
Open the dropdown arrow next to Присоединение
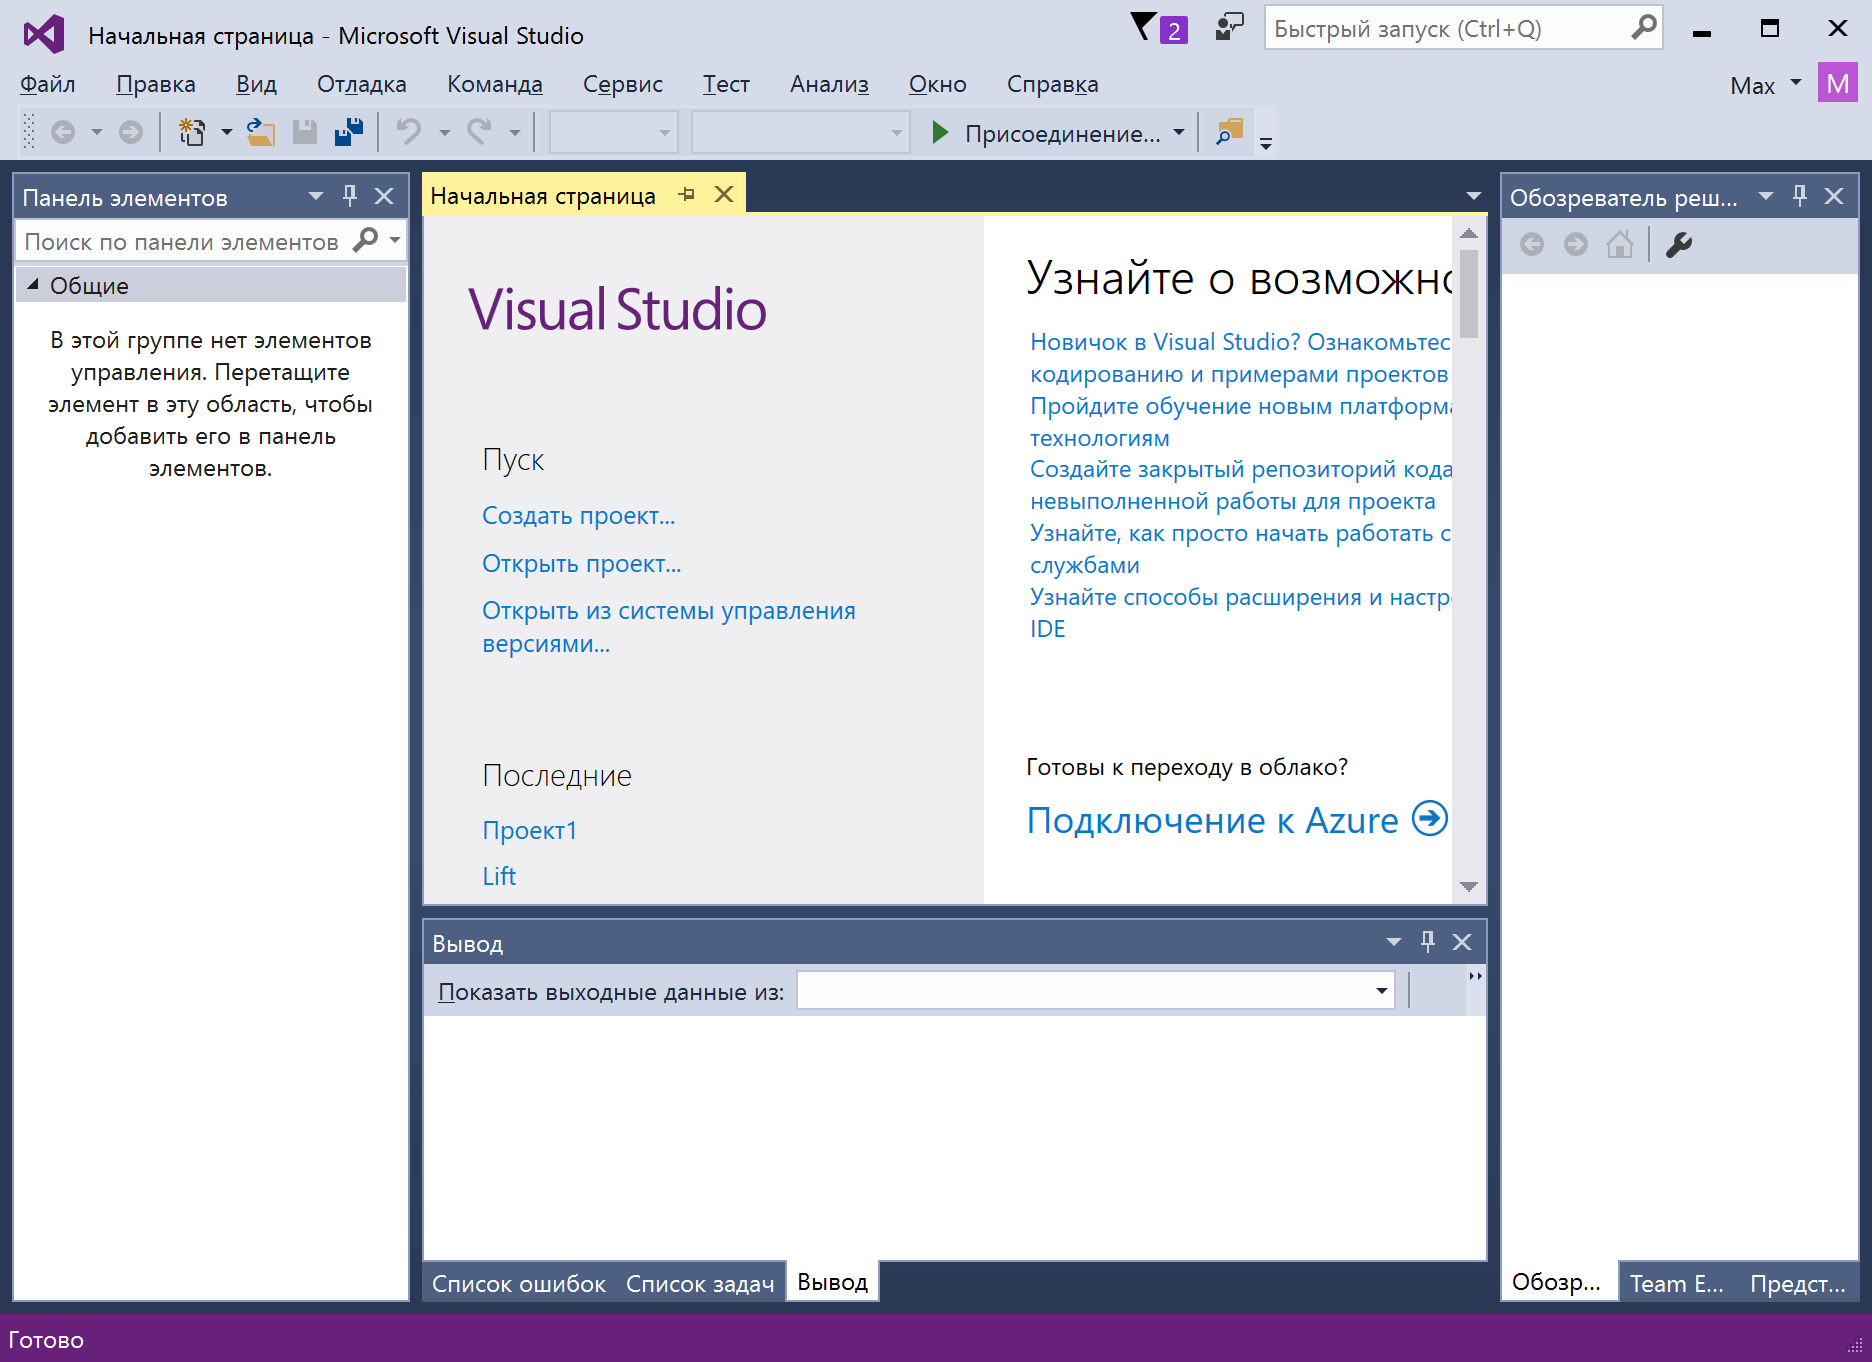pos(1179,132)
